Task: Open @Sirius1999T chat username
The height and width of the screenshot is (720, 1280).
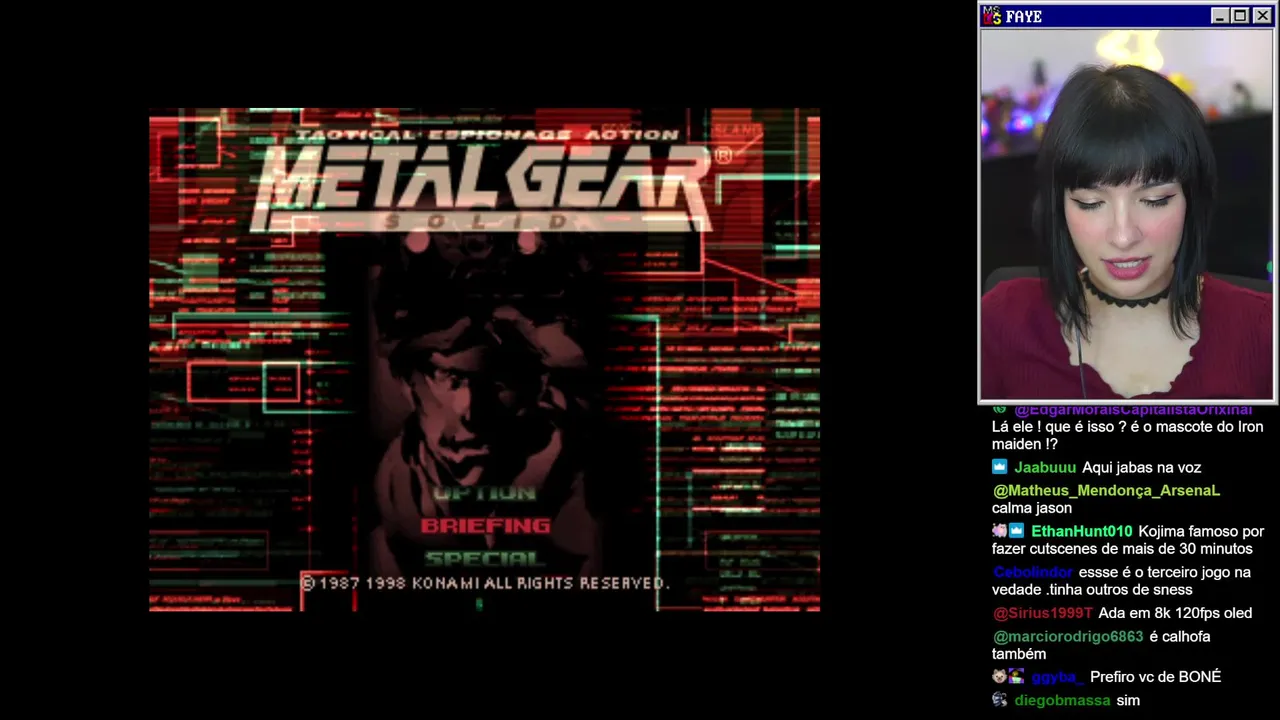Action: coord(1042,613)
